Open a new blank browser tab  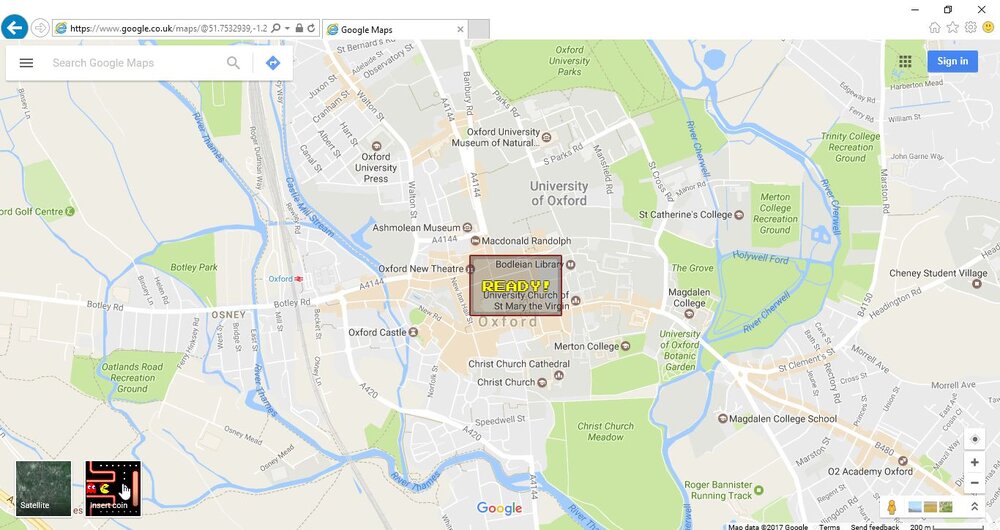479,29
